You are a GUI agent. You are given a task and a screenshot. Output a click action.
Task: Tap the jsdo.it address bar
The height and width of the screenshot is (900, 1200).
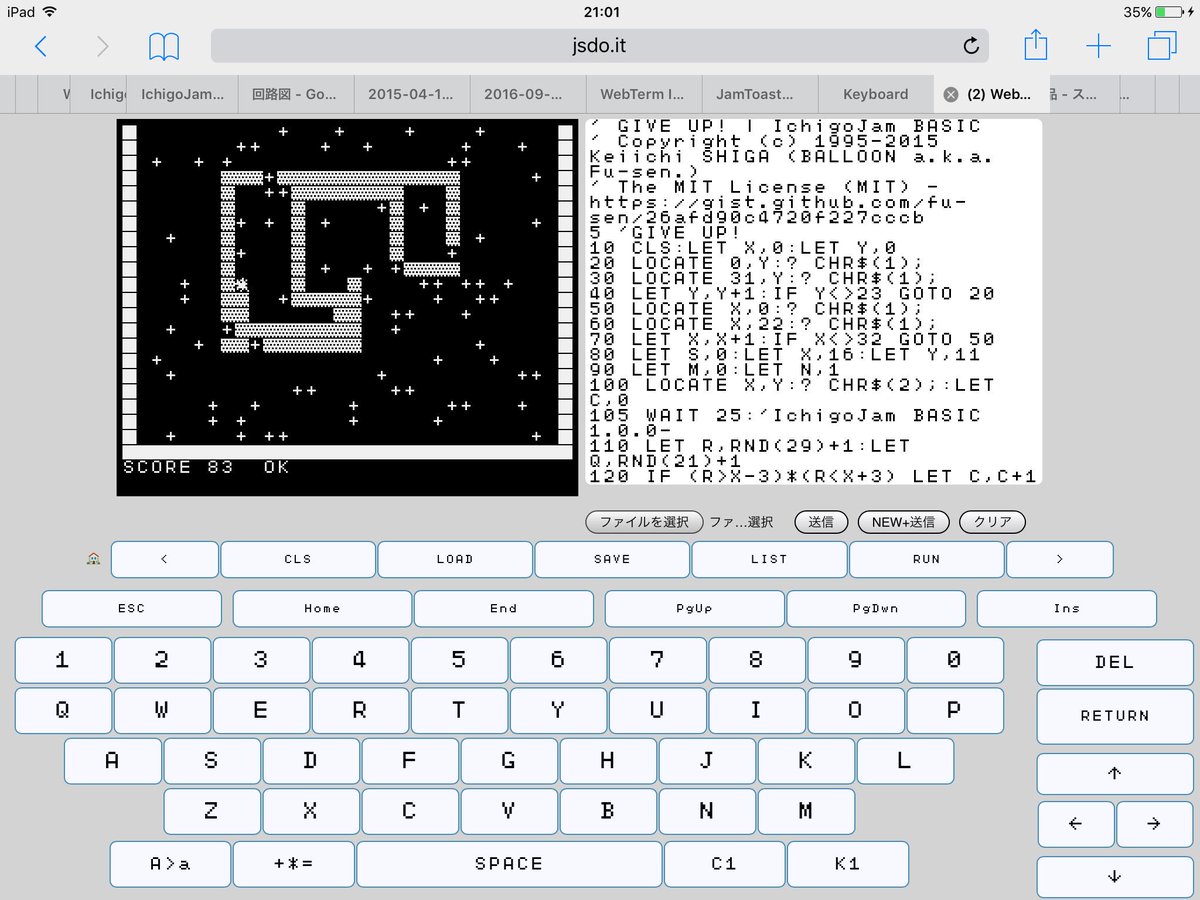[599, 46]
